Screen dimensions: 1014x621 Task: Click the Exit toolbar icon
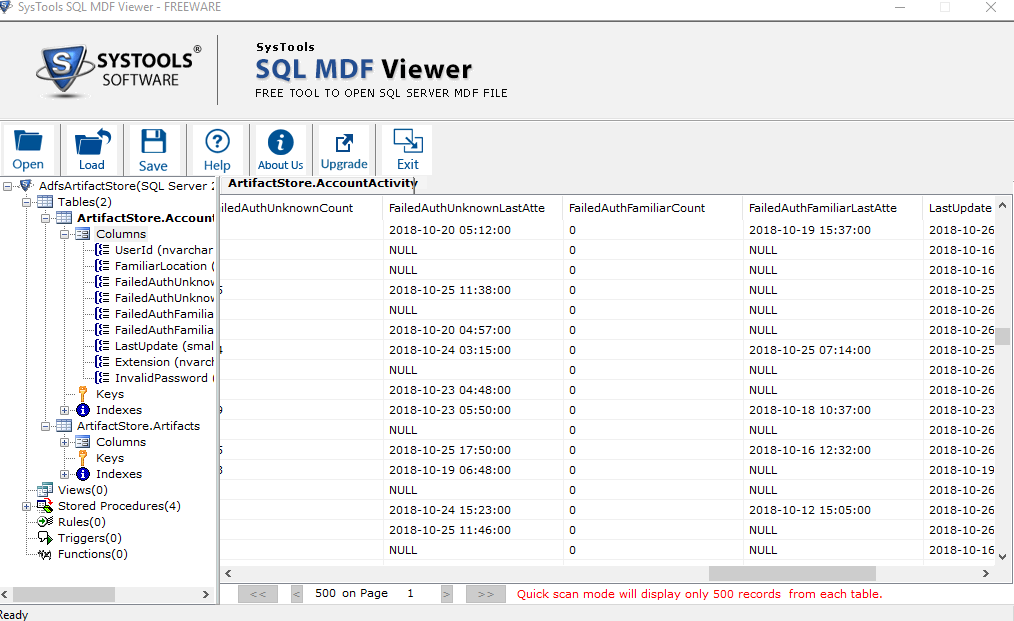pos(408,141)
